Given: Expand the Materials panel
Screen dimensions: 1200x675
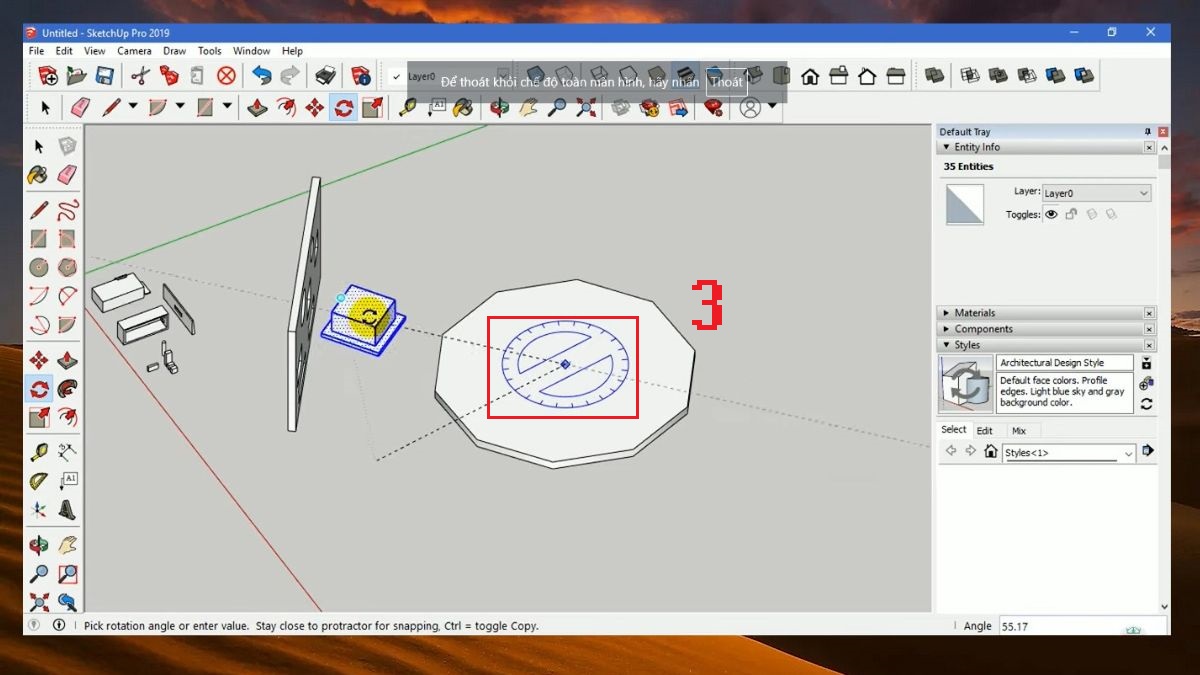Looking at the screenshot, I should [x=1046, y=313].
